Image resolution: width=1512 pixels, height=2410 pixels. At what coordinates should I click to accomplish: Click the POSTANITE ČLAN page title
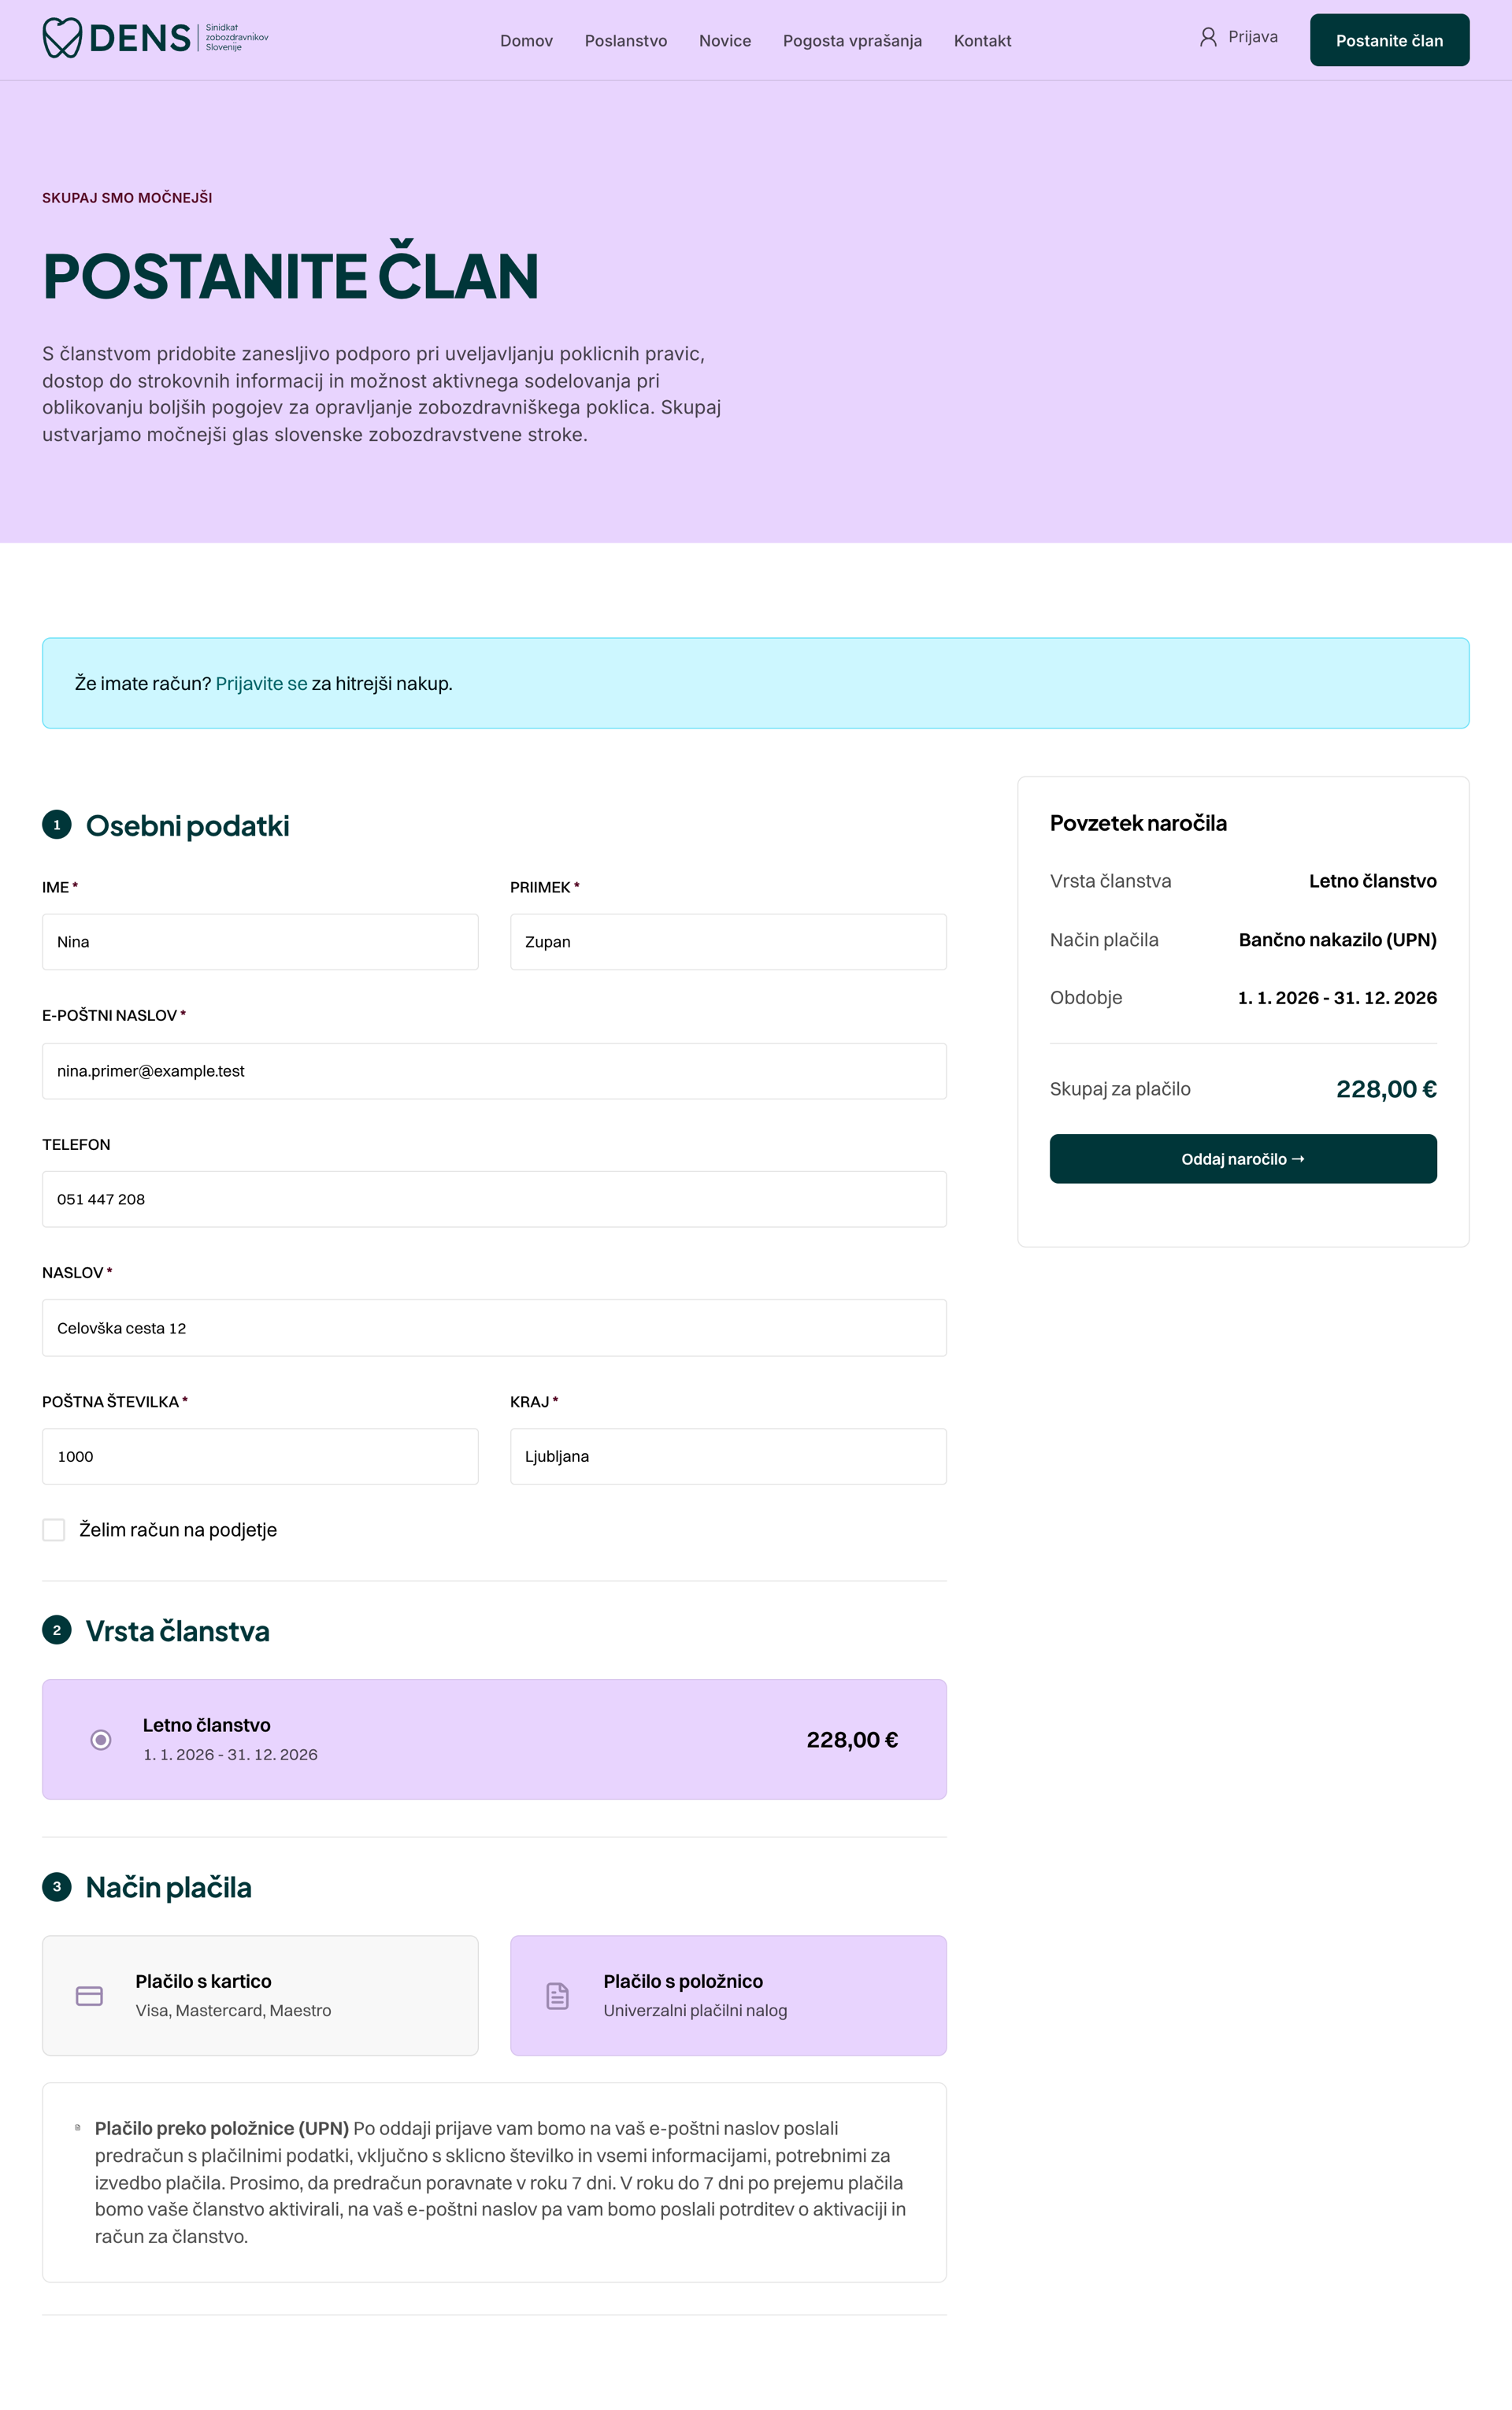(x=290, y=272)
